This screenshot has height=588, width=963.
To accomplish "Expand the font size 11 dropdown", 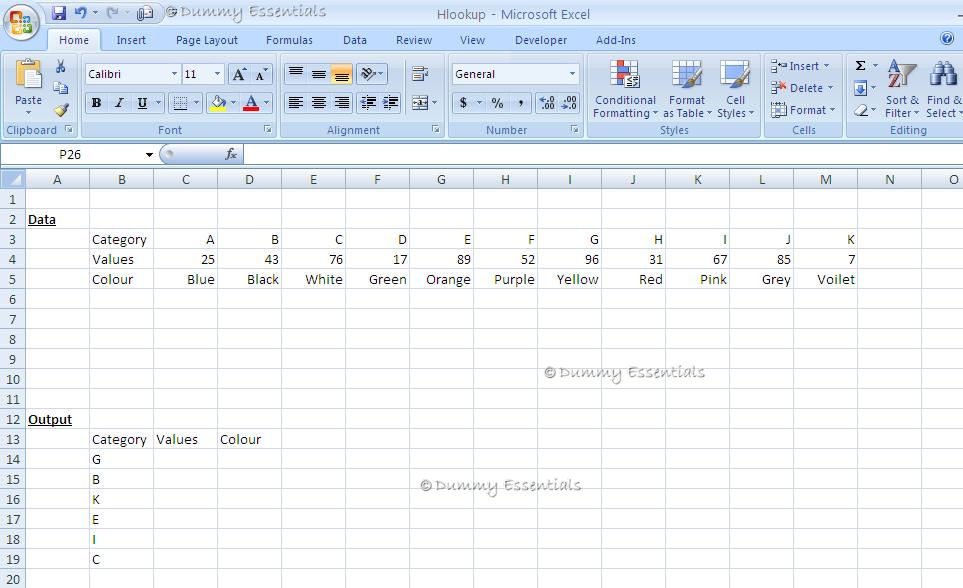I will tap(217, 74).
